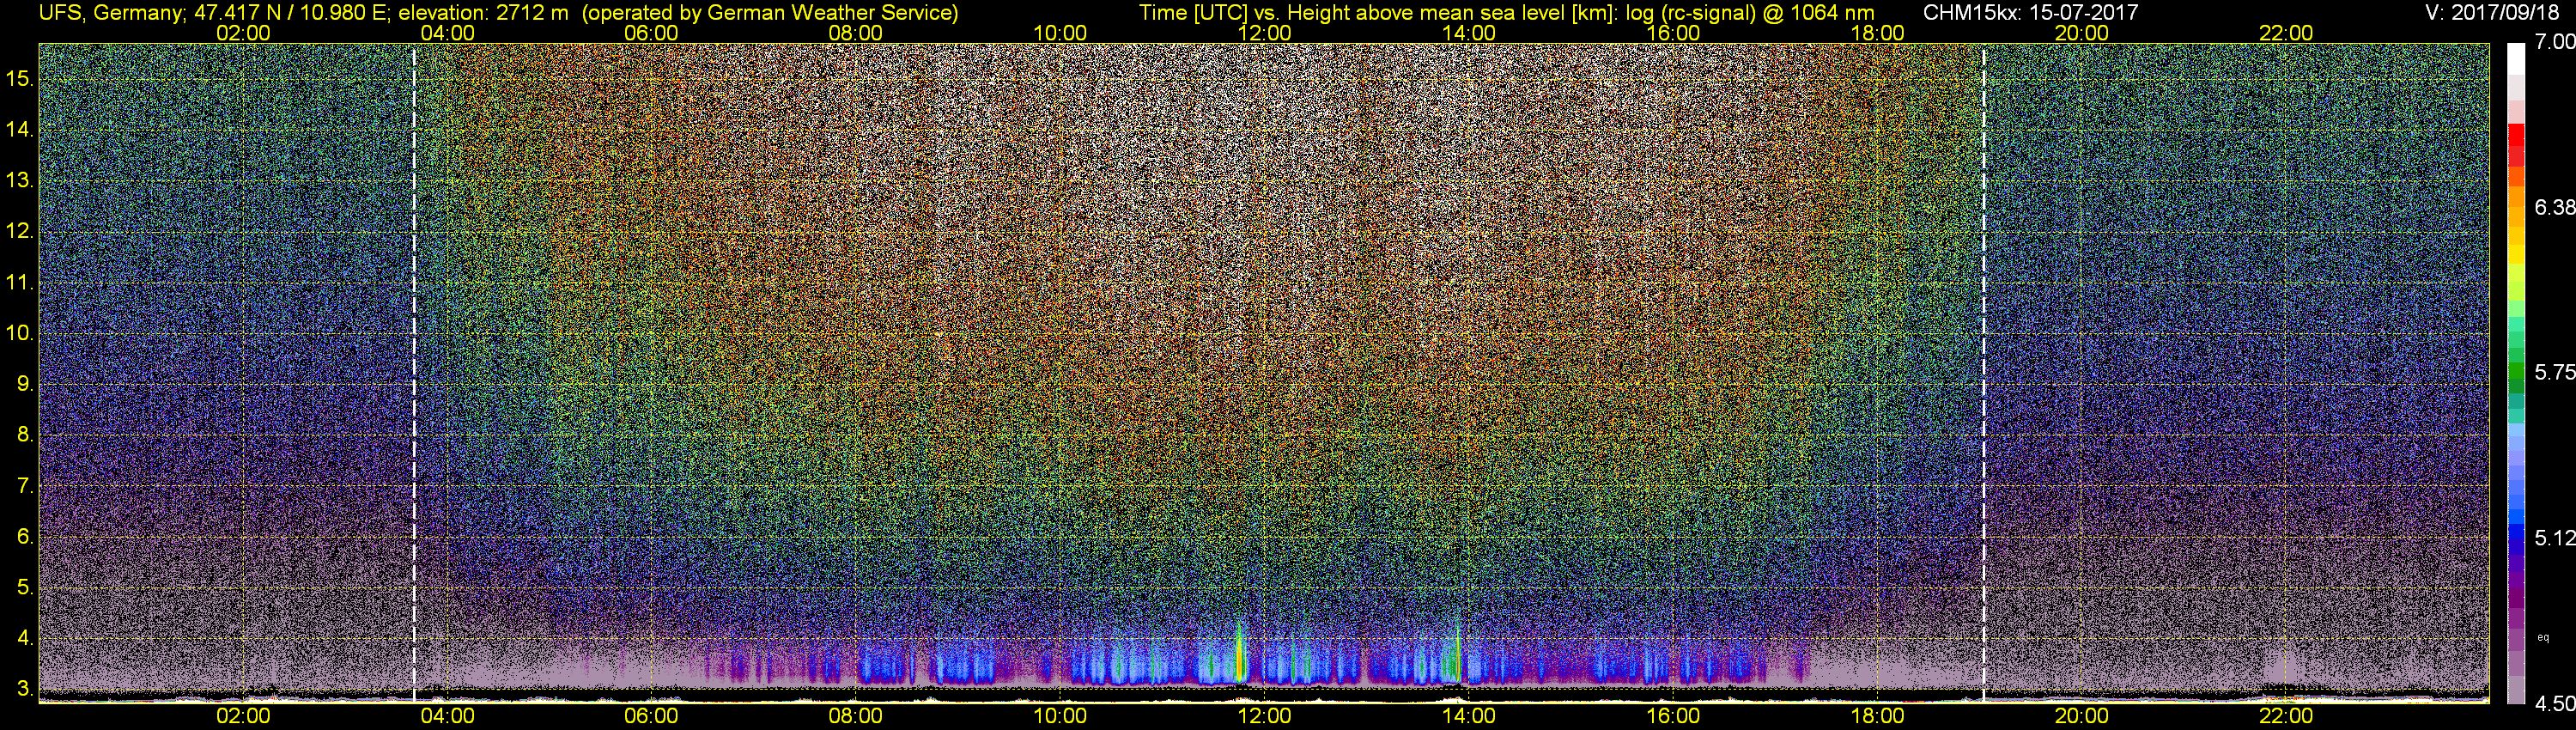The image size is (2576, 730).
Task: Click the 12:00 label on top axis
Action: [1264, 33]
